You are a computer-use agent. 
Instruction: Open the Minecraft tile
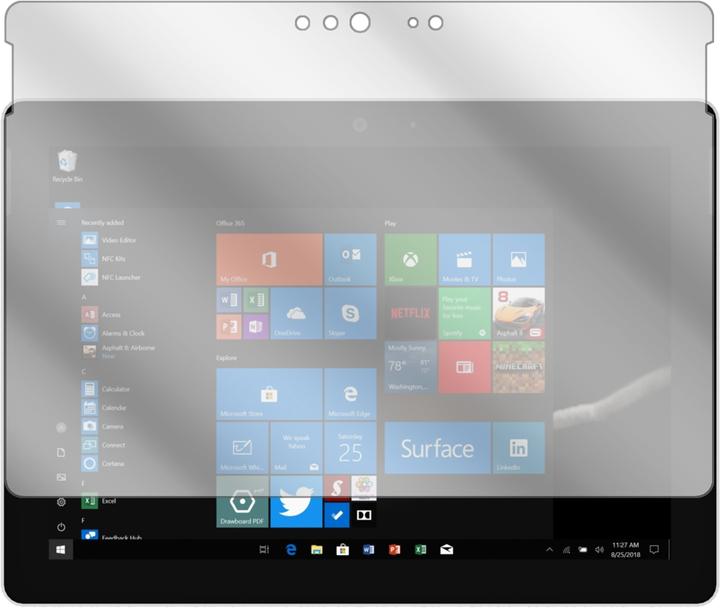519,367
